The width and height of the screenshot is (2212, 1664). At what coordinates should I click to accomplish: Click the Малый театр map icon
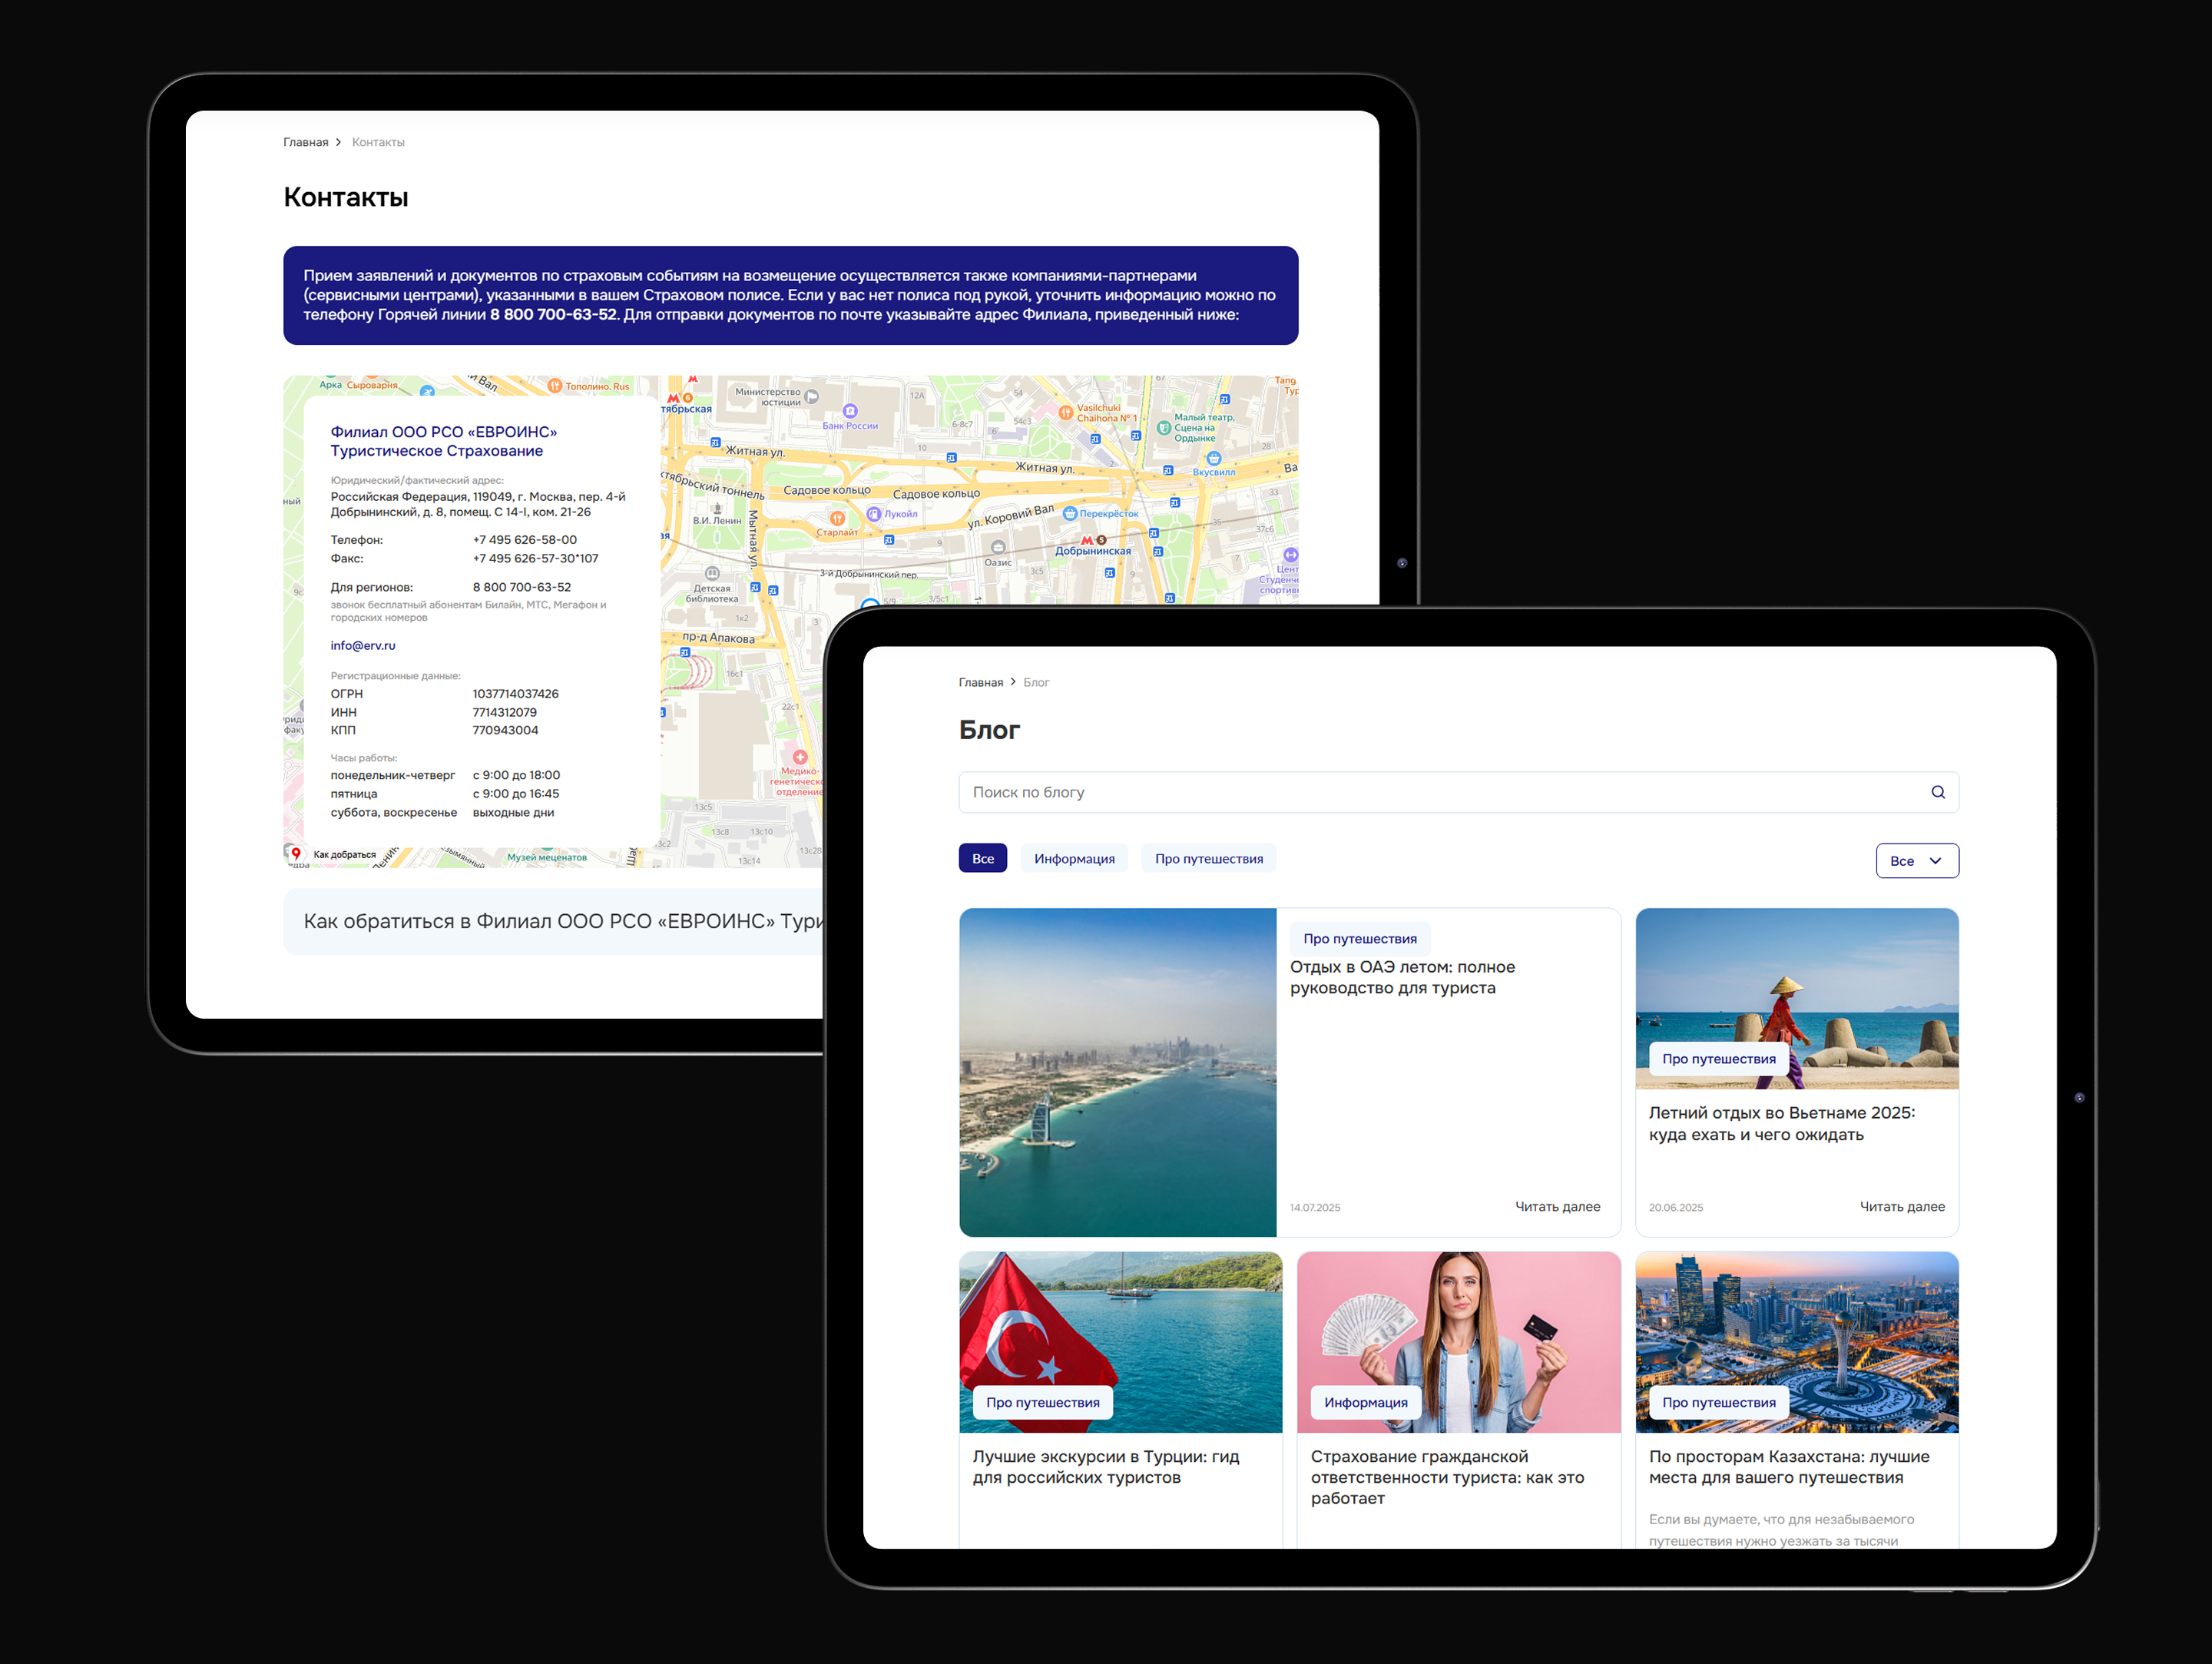click(x=1164, y=428)
